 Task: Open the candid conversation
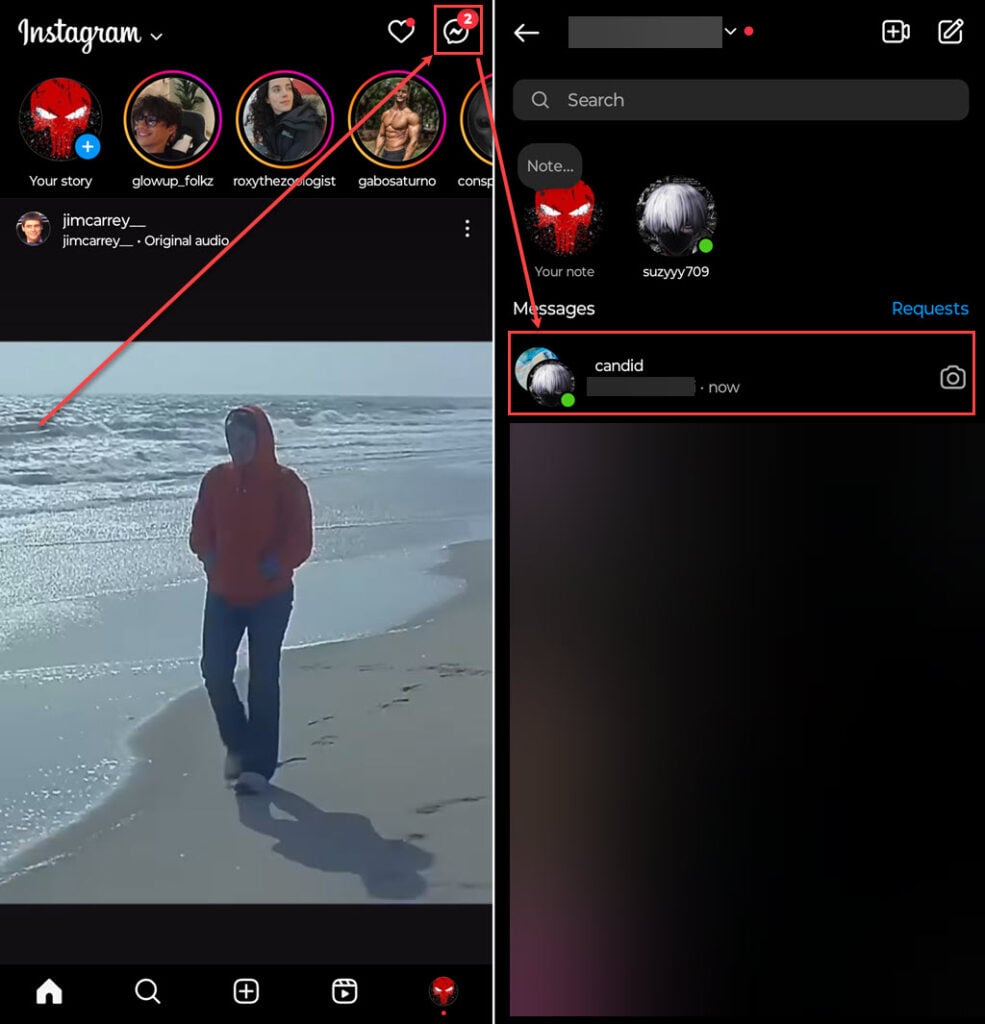pyautogui.click(x=720, y=375)
